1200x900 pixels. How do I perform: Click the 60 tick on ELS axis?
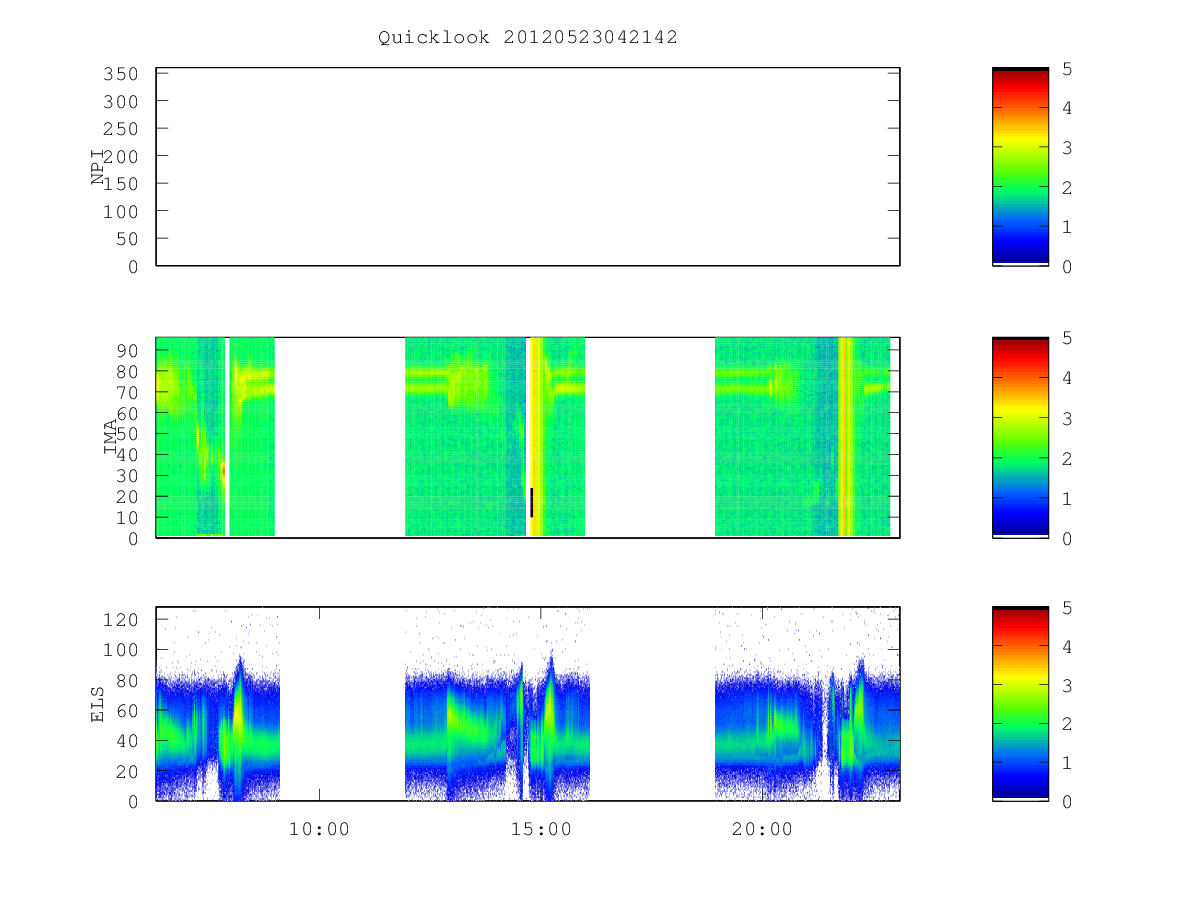click(x=128, y=710)
